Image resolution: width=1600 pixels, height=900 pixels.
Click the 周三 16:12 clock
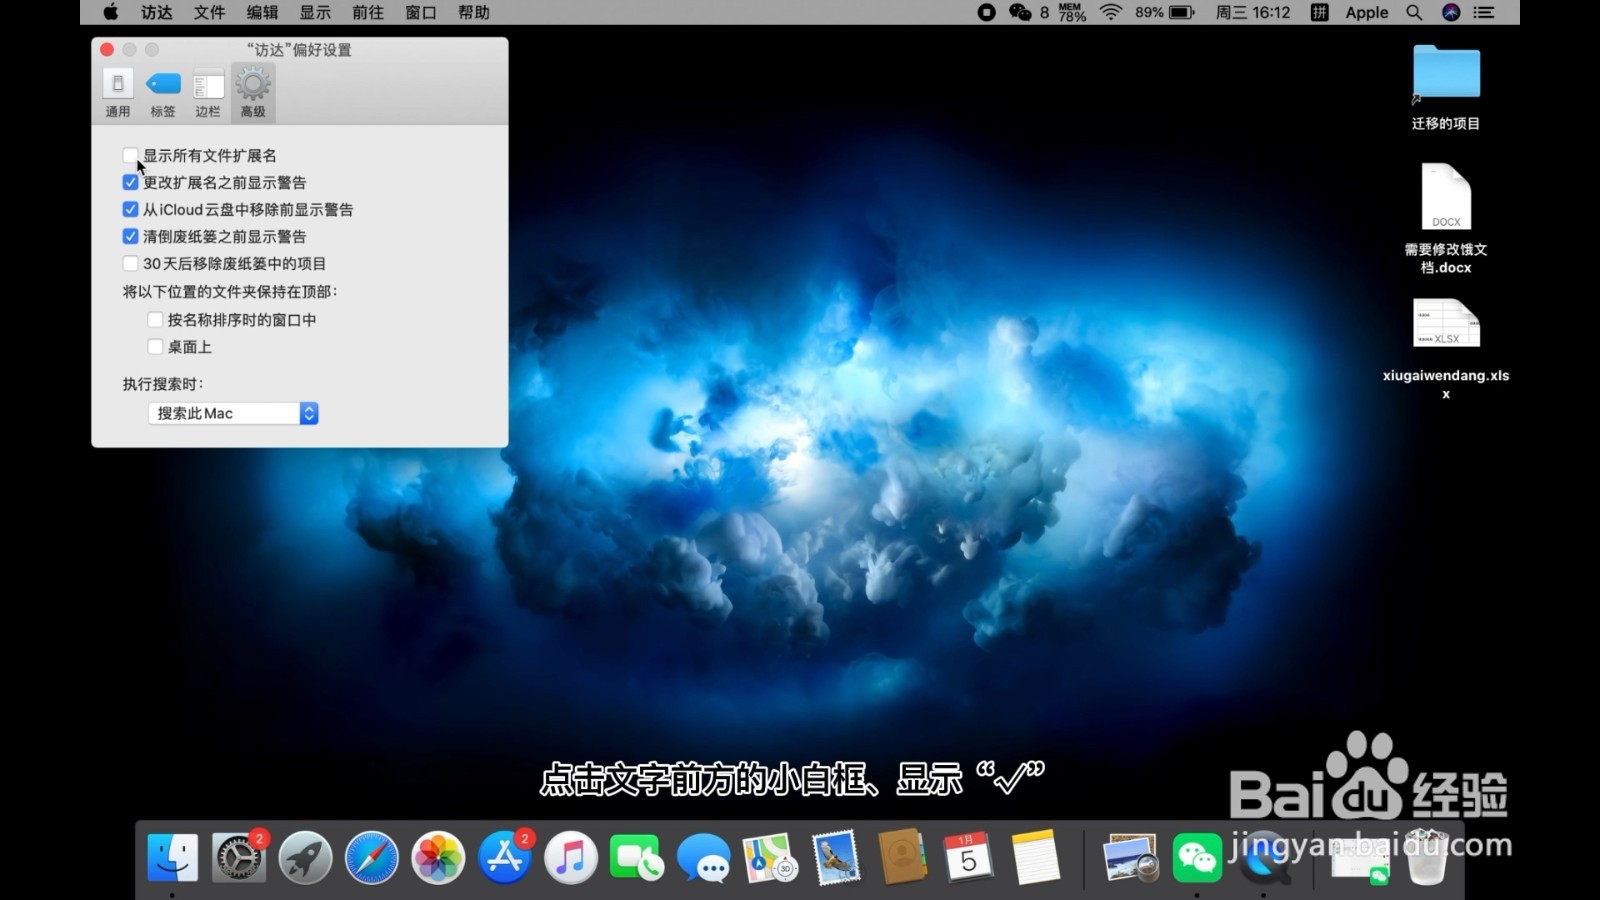pyautogui.click(x=1253, y=12)
